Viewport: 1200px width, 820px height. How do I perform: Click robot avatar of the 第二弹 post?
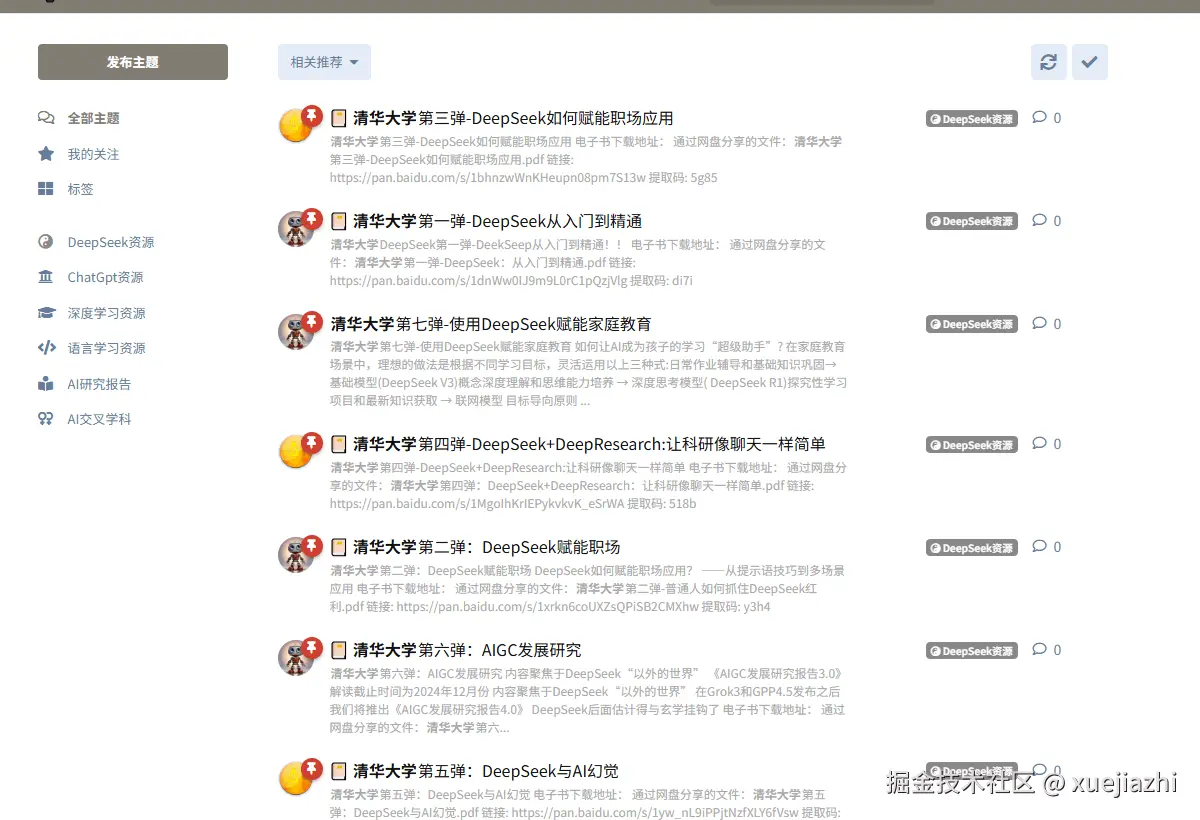point(295,555)
